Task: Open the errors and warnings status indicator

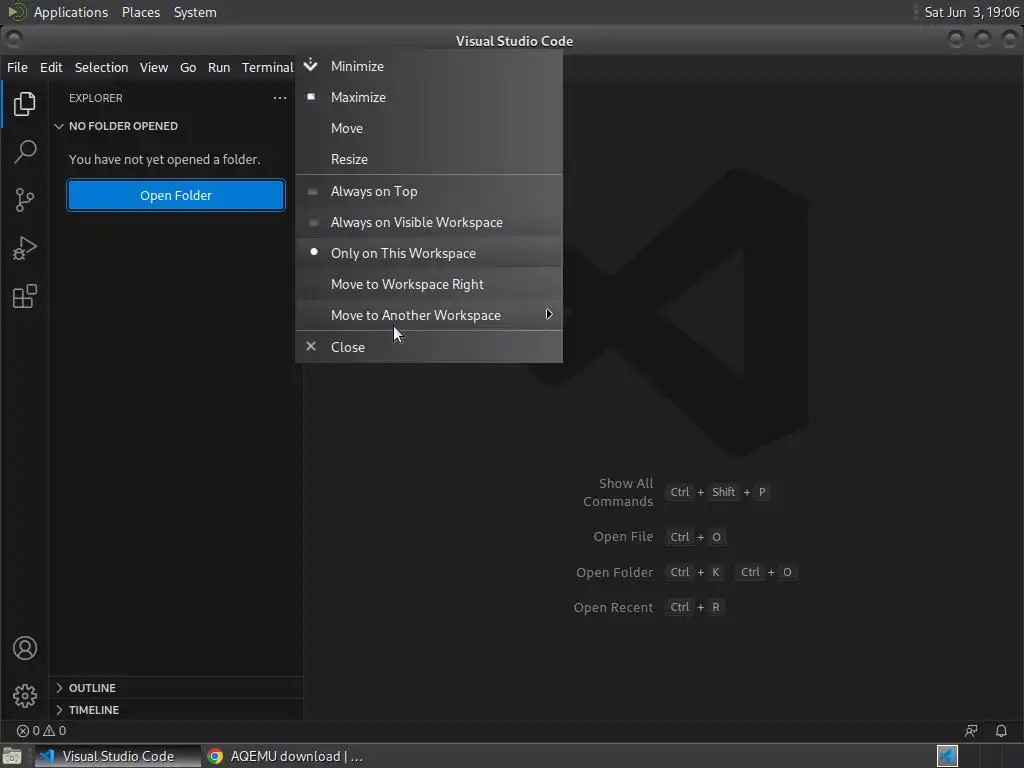Action: tap(41, 731)
